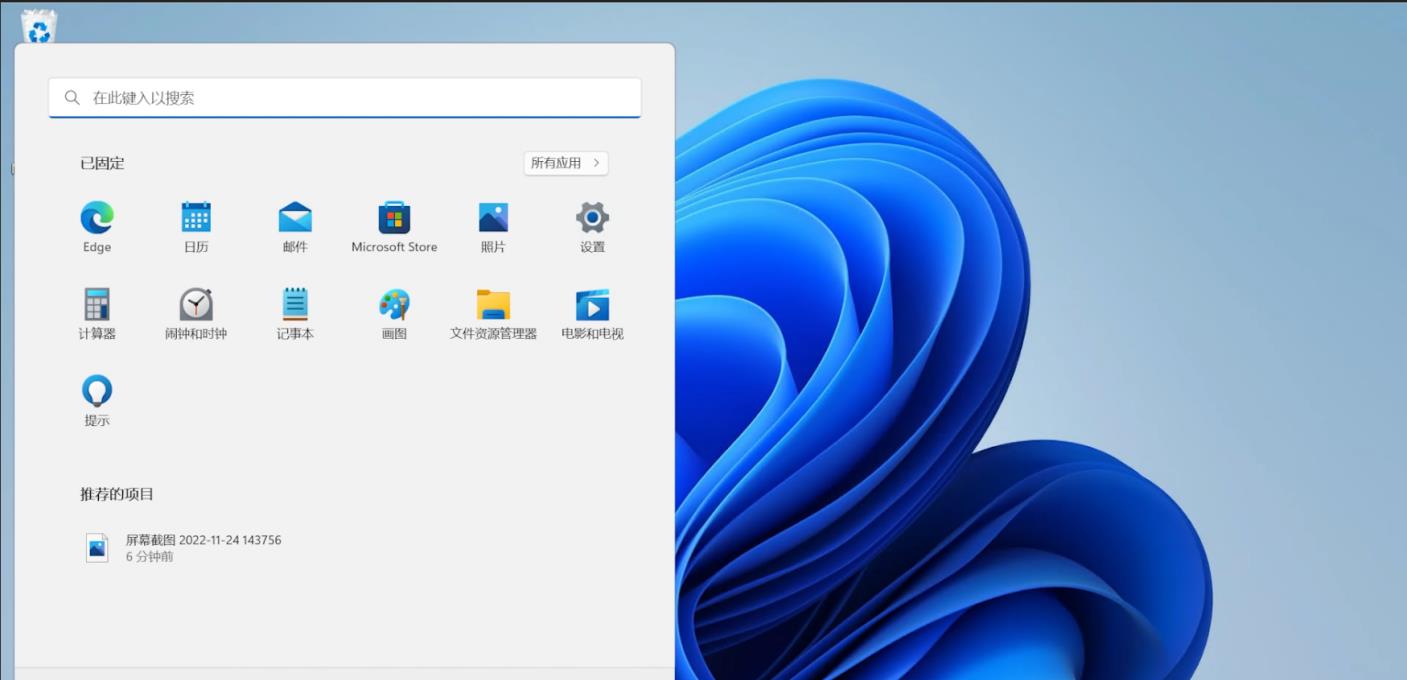Open the 设置 settings app
Screen dimensions: 1407x680
pyautogui.click(x=591, y=219)
